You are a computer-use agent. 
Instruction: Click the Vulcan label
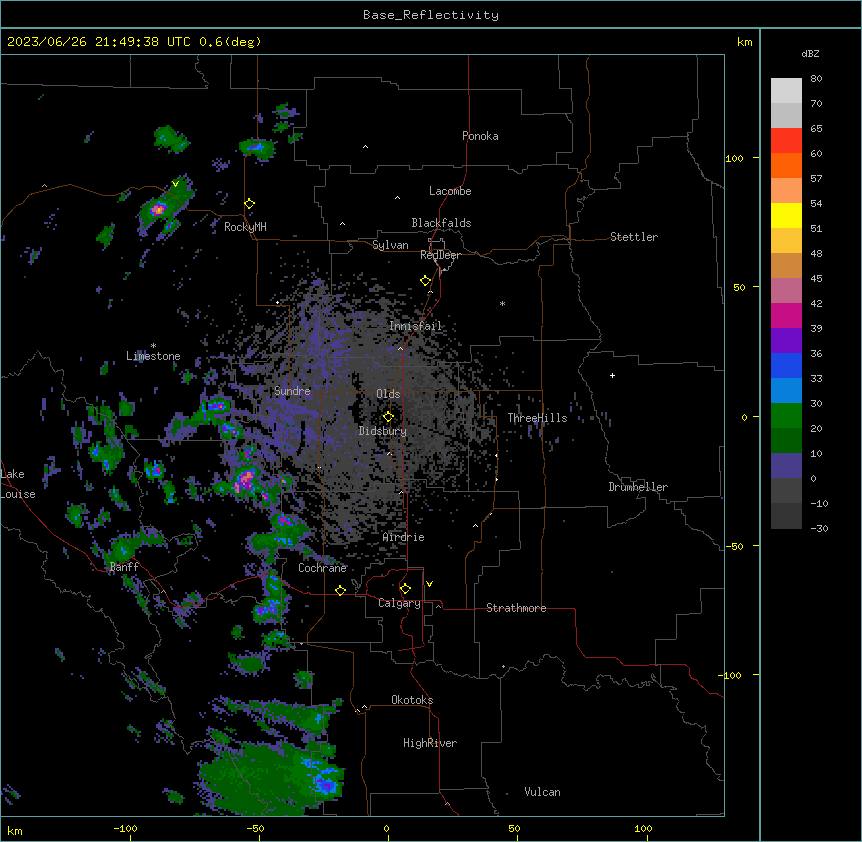click(x=542, y=792)
